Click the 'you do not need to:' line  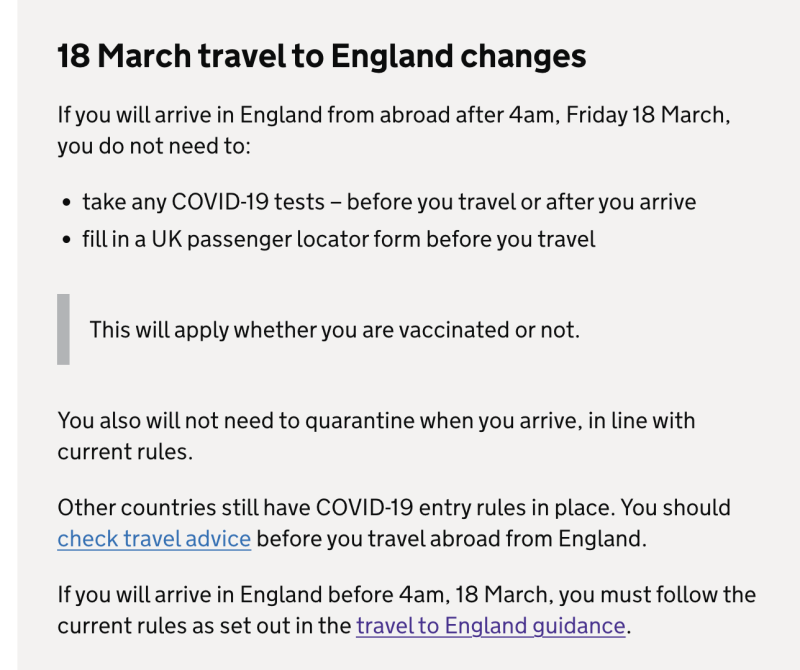[154, 146]
